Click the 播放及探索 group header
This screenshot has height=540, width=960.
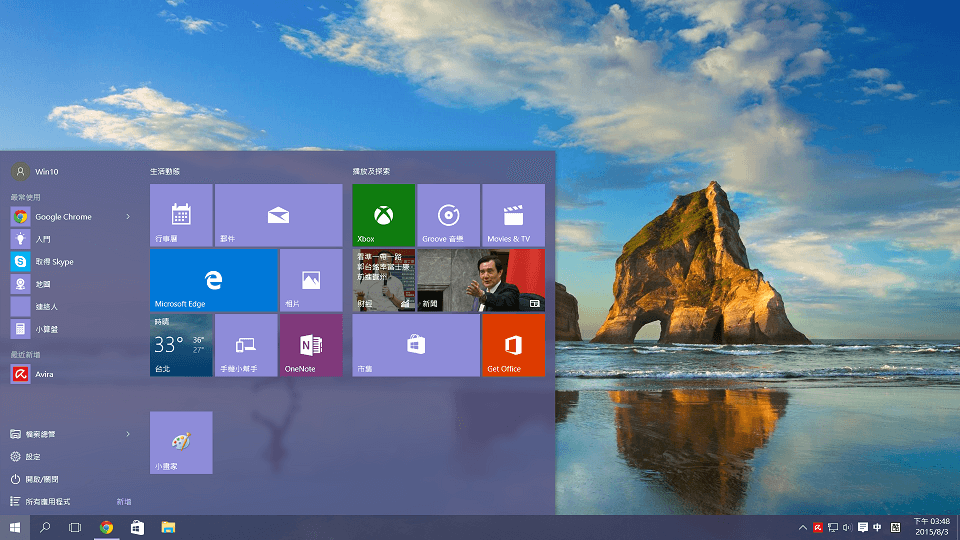coord(371,171)
